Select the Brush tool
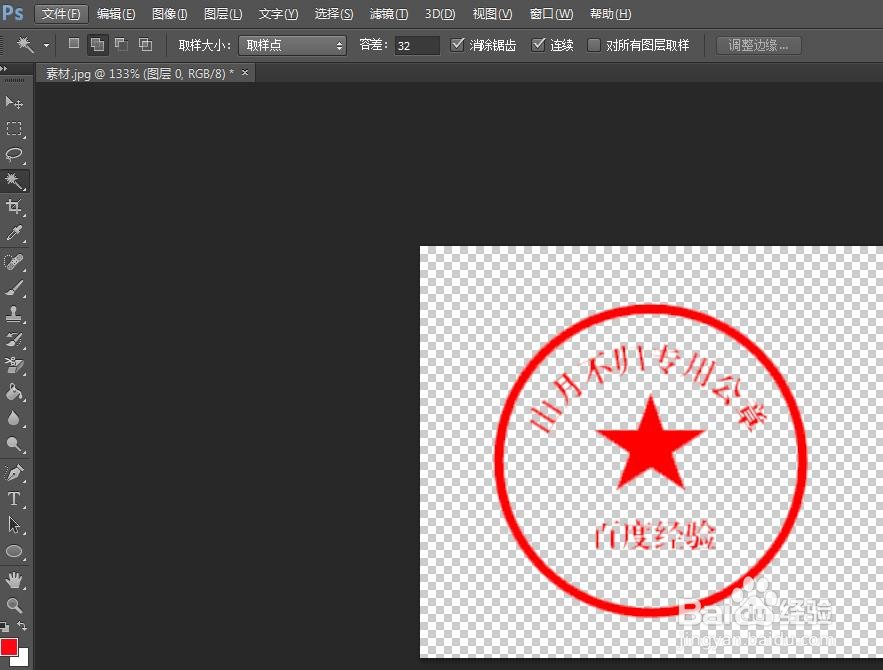Image resolution: width=883 pixels, height=670 pixels. tap(14, 288)
